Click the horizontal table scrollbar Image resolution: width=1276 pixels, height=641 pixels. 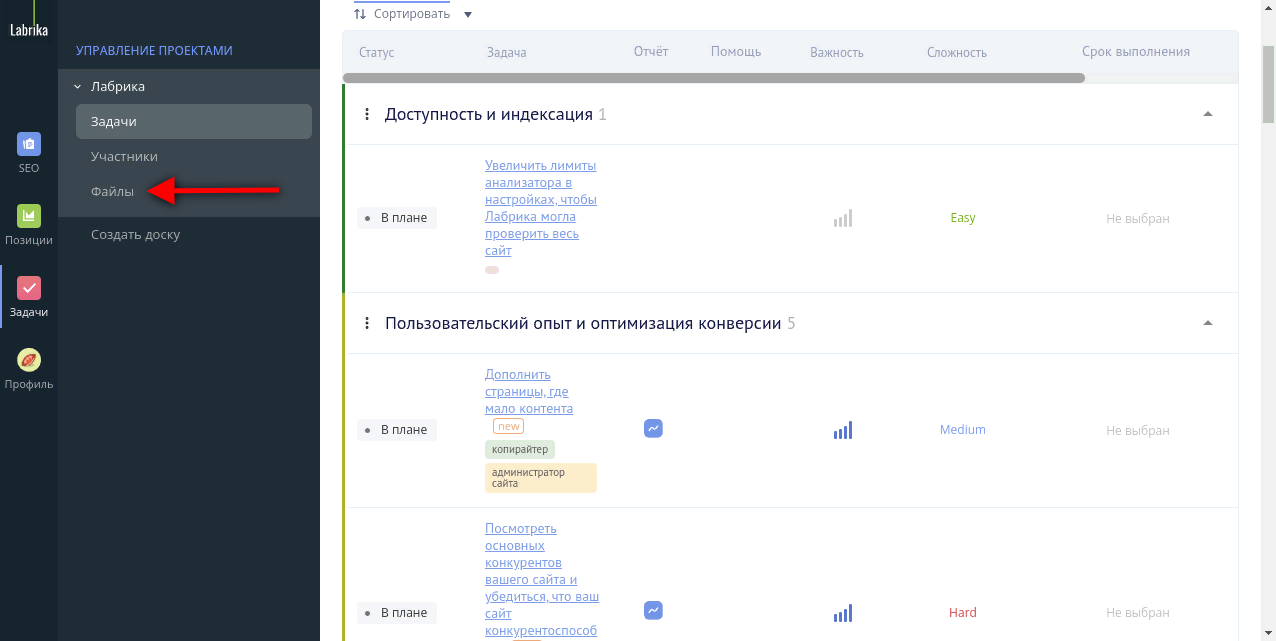tap(714, 78)
